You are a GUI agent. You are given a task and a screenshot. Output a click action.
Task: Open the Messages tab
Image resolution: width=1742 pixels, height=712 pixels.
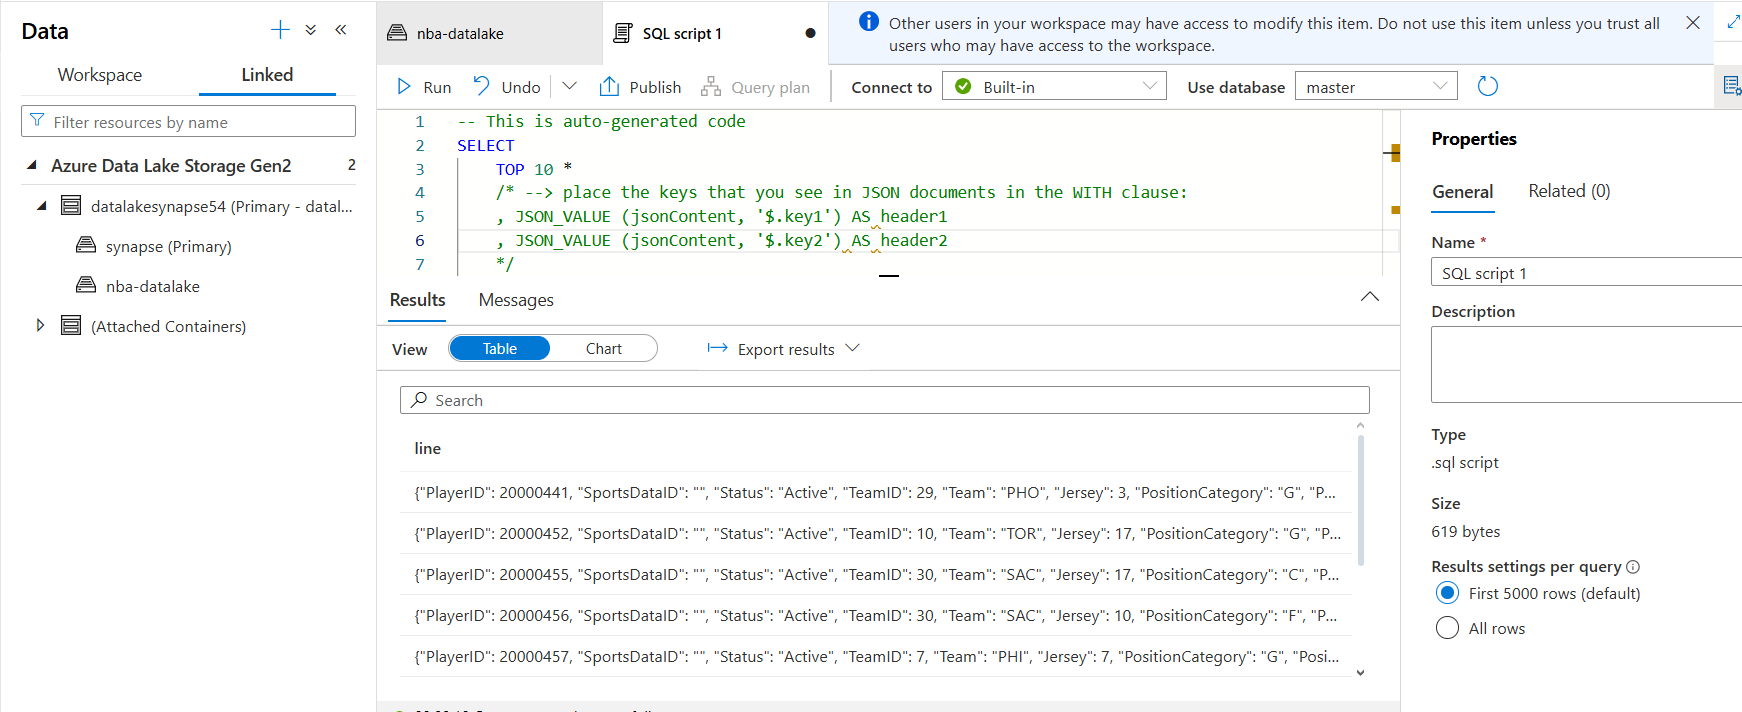coord(516,300)
